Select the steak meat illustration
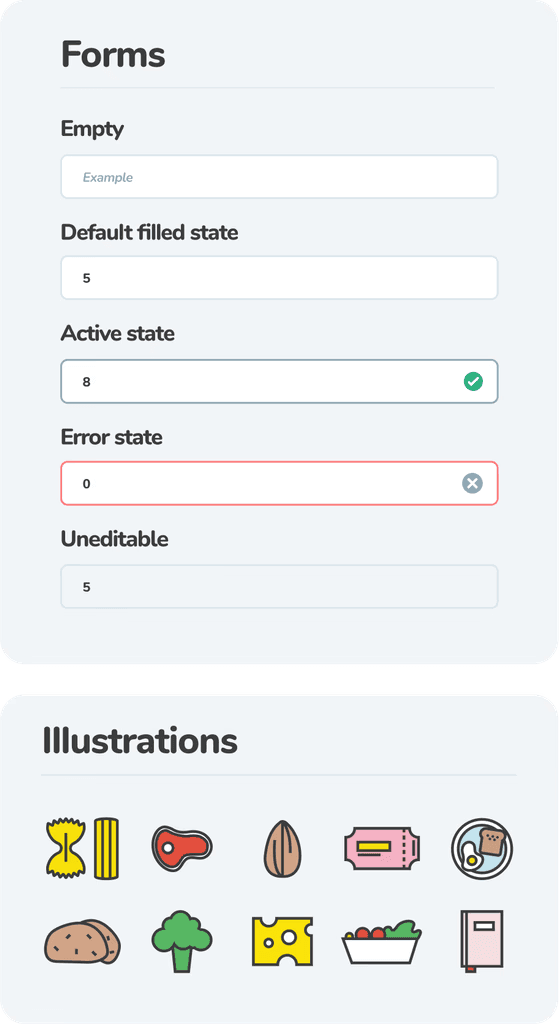Viewport: 559px width, 1024px height. click(x=182, y=848)
